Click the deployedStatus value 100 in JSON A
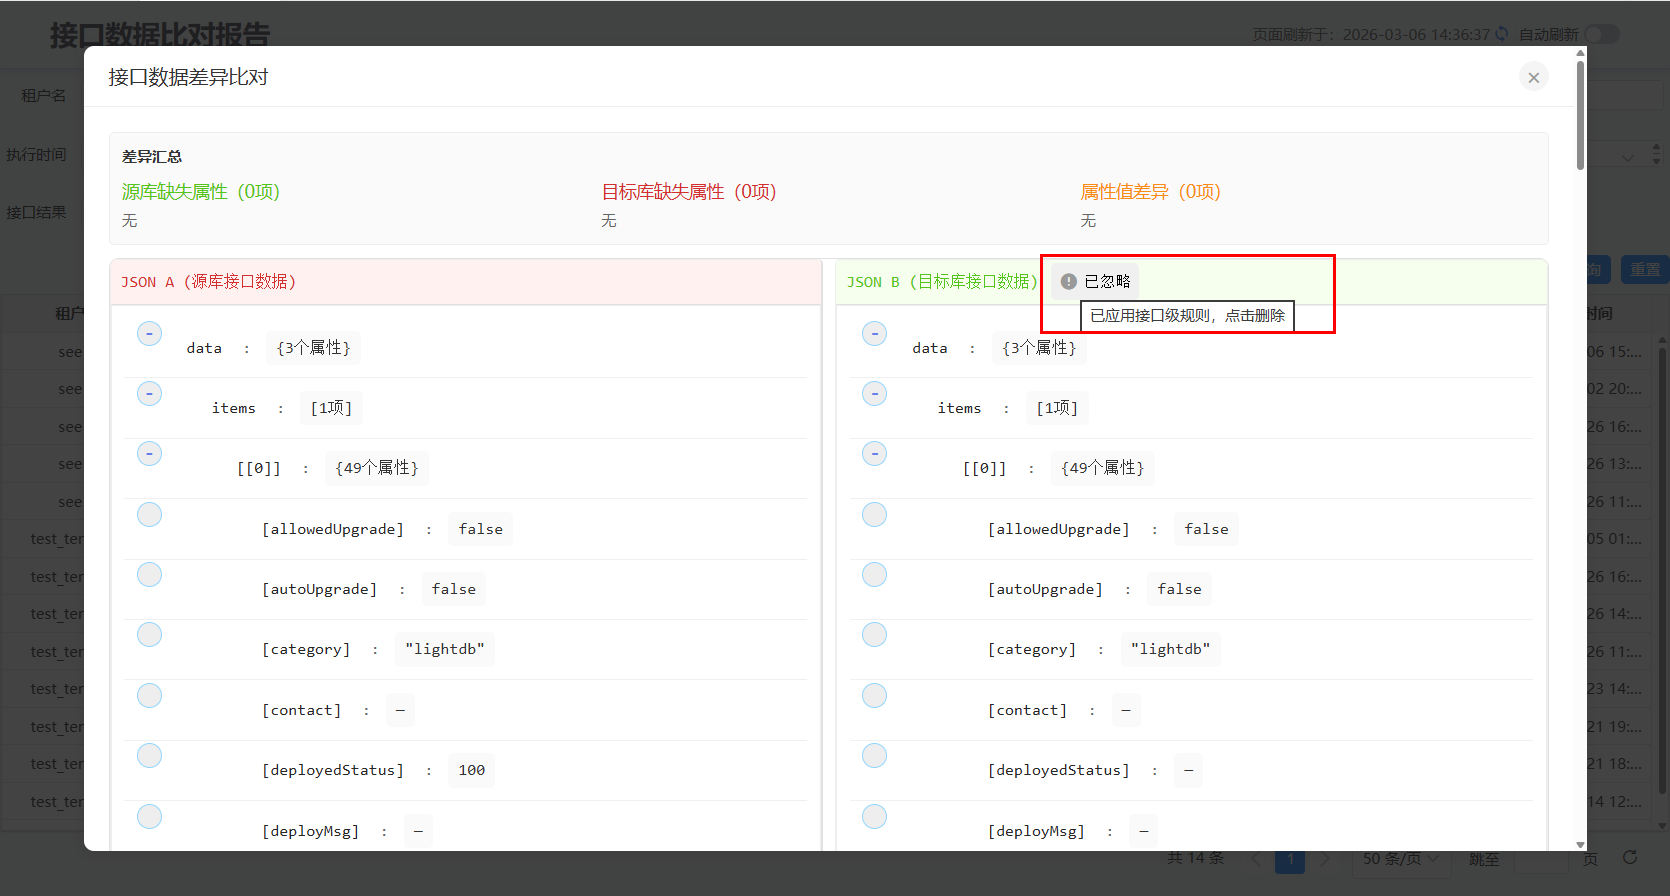 [471, 770]
